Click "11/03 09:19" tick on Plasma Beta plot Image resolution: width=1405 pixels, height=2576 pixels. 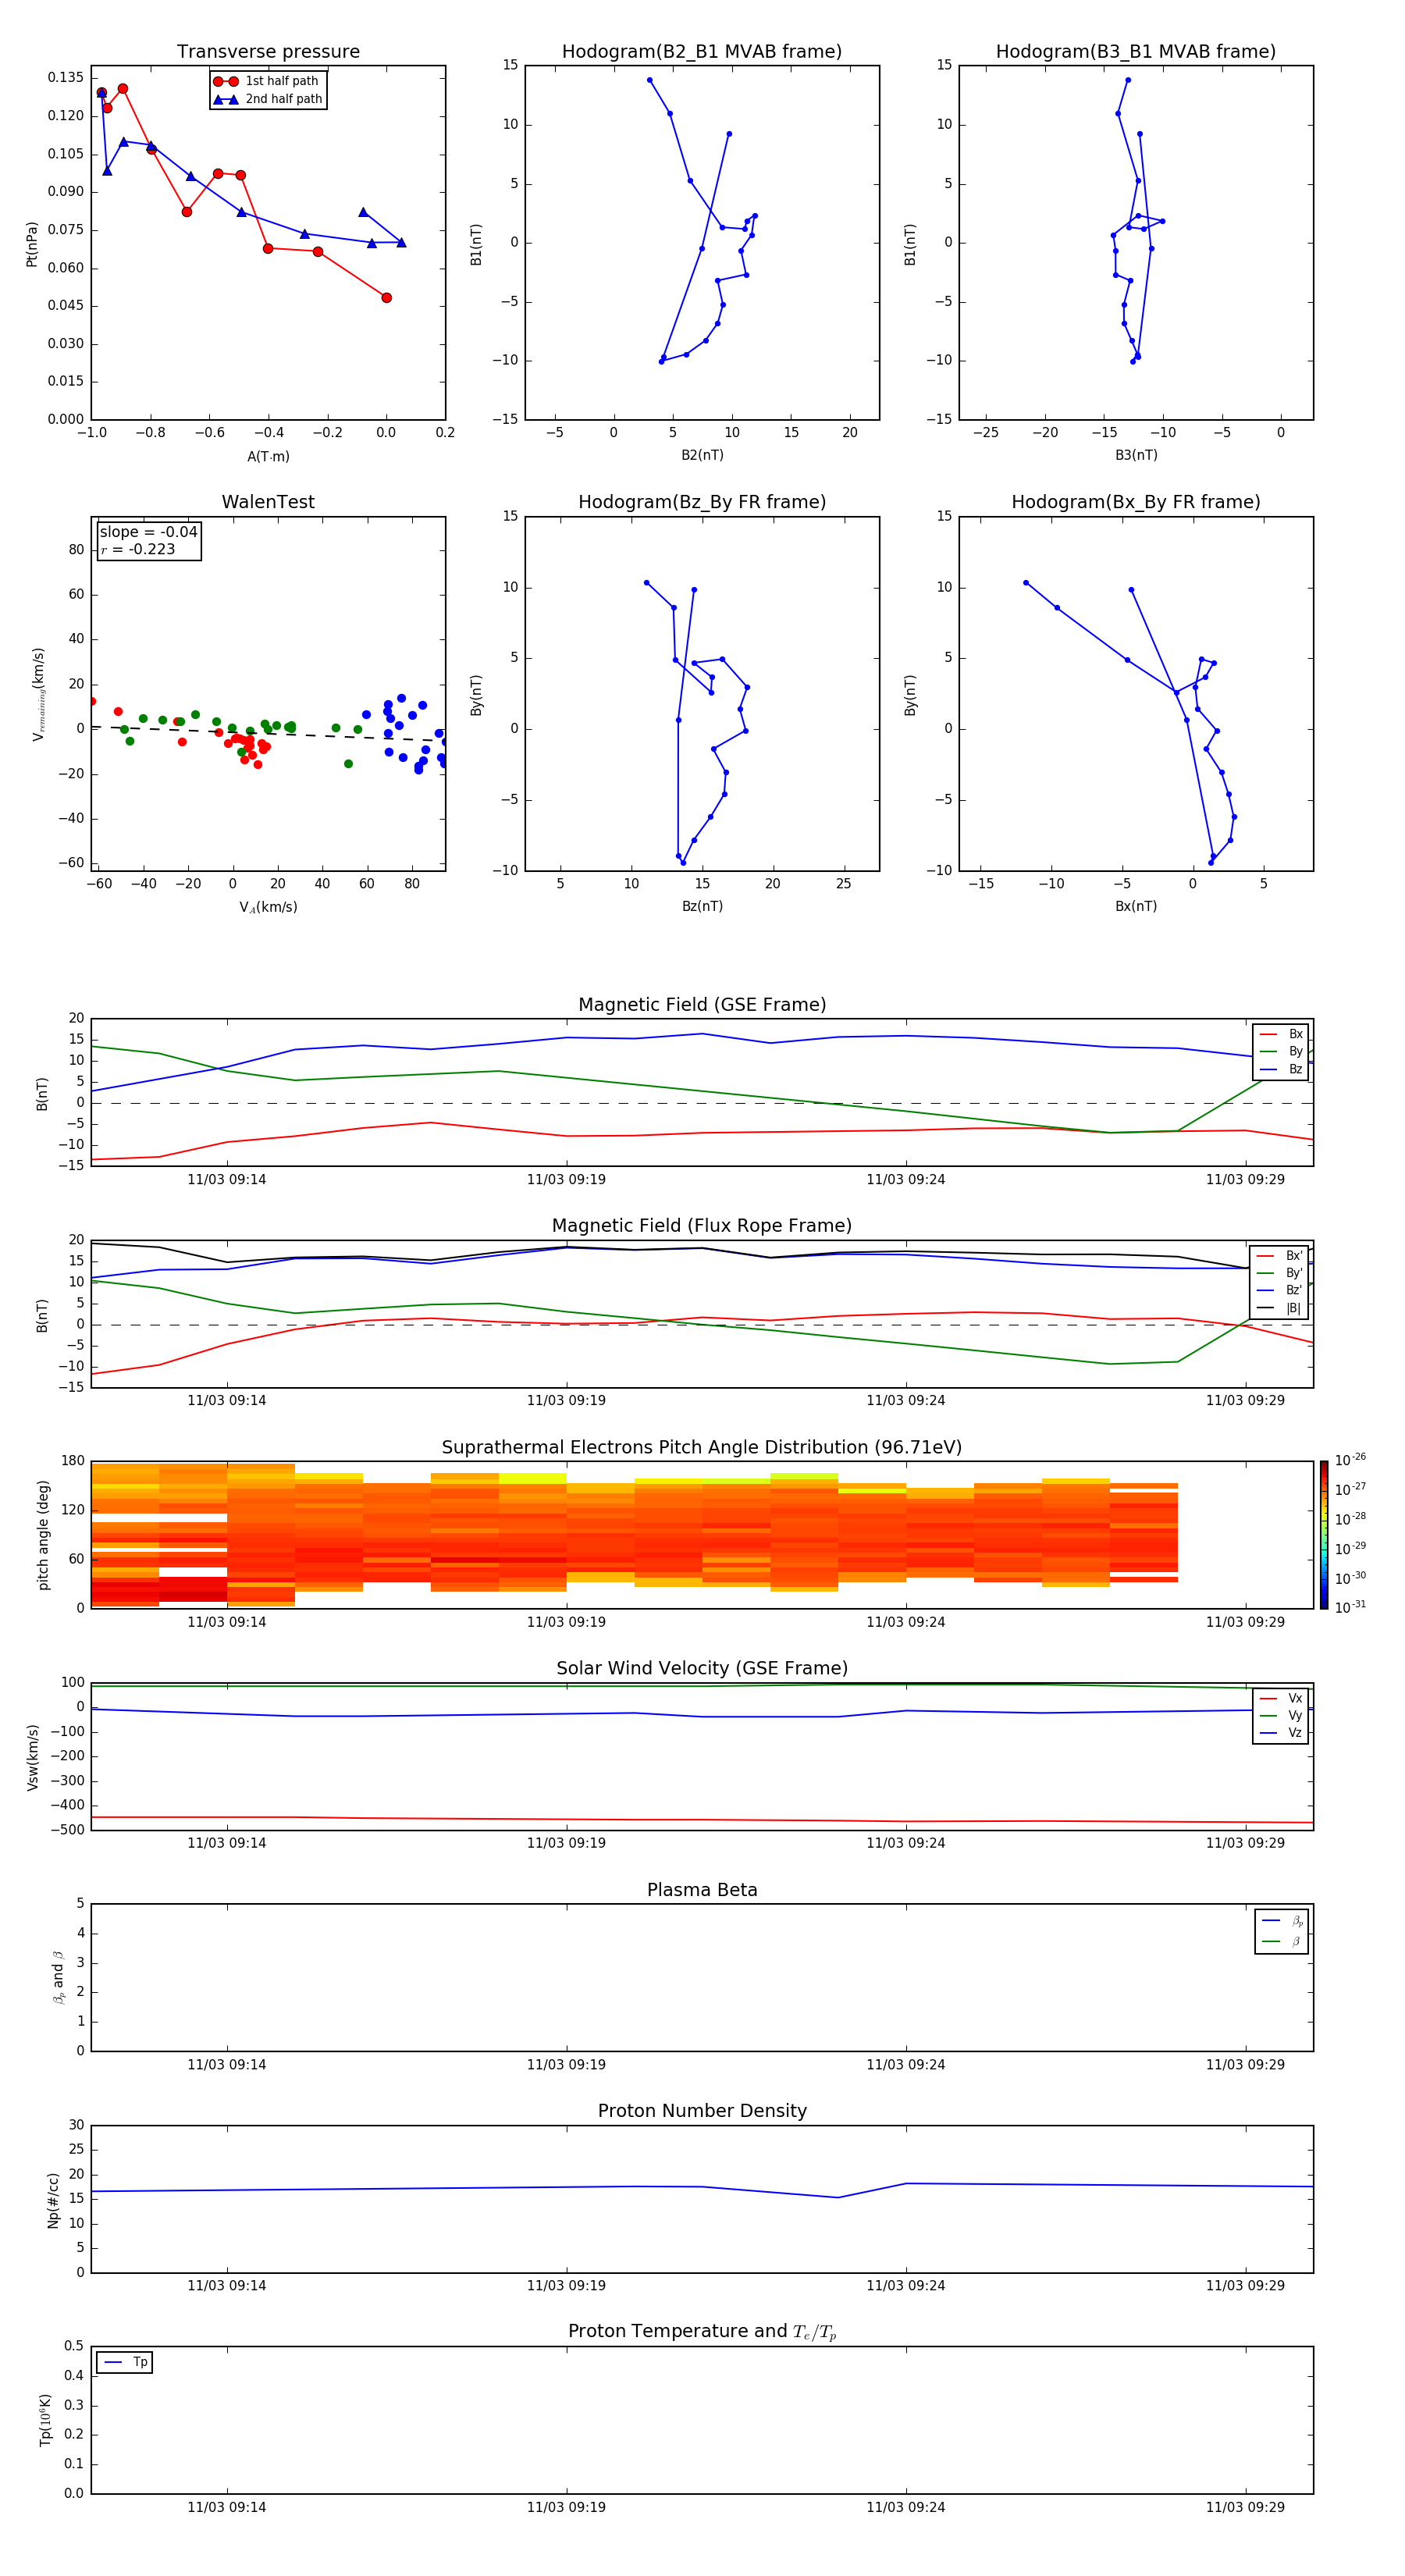566,2064
